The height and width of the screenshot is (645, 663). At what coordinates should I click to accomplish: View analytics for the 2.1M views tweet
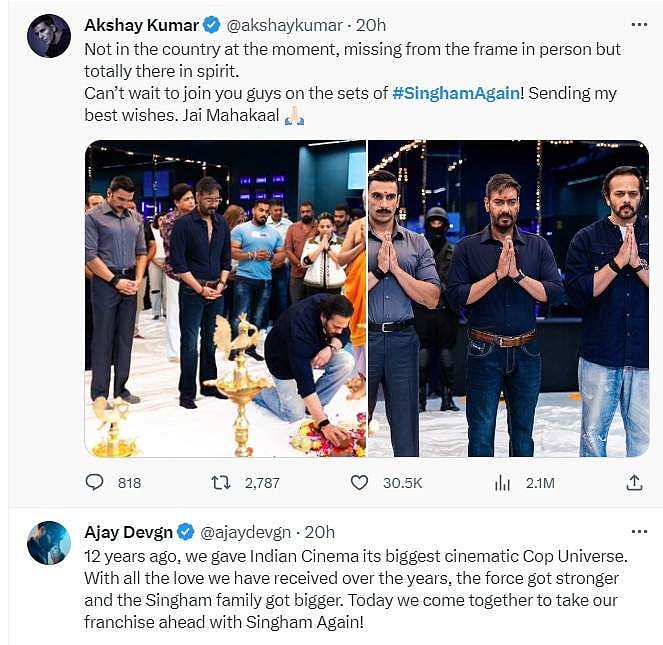pyautogui.click(x=502, y=483)
